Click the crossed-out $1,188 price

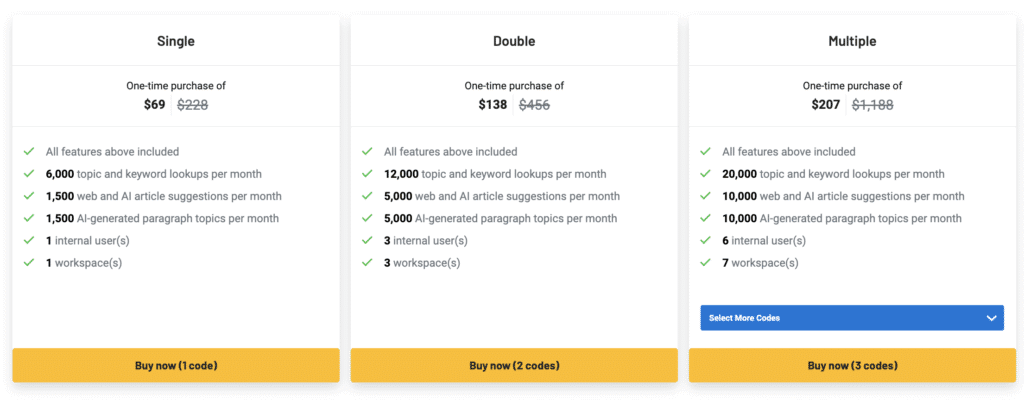pyautogui.click(x=872, y=104)
